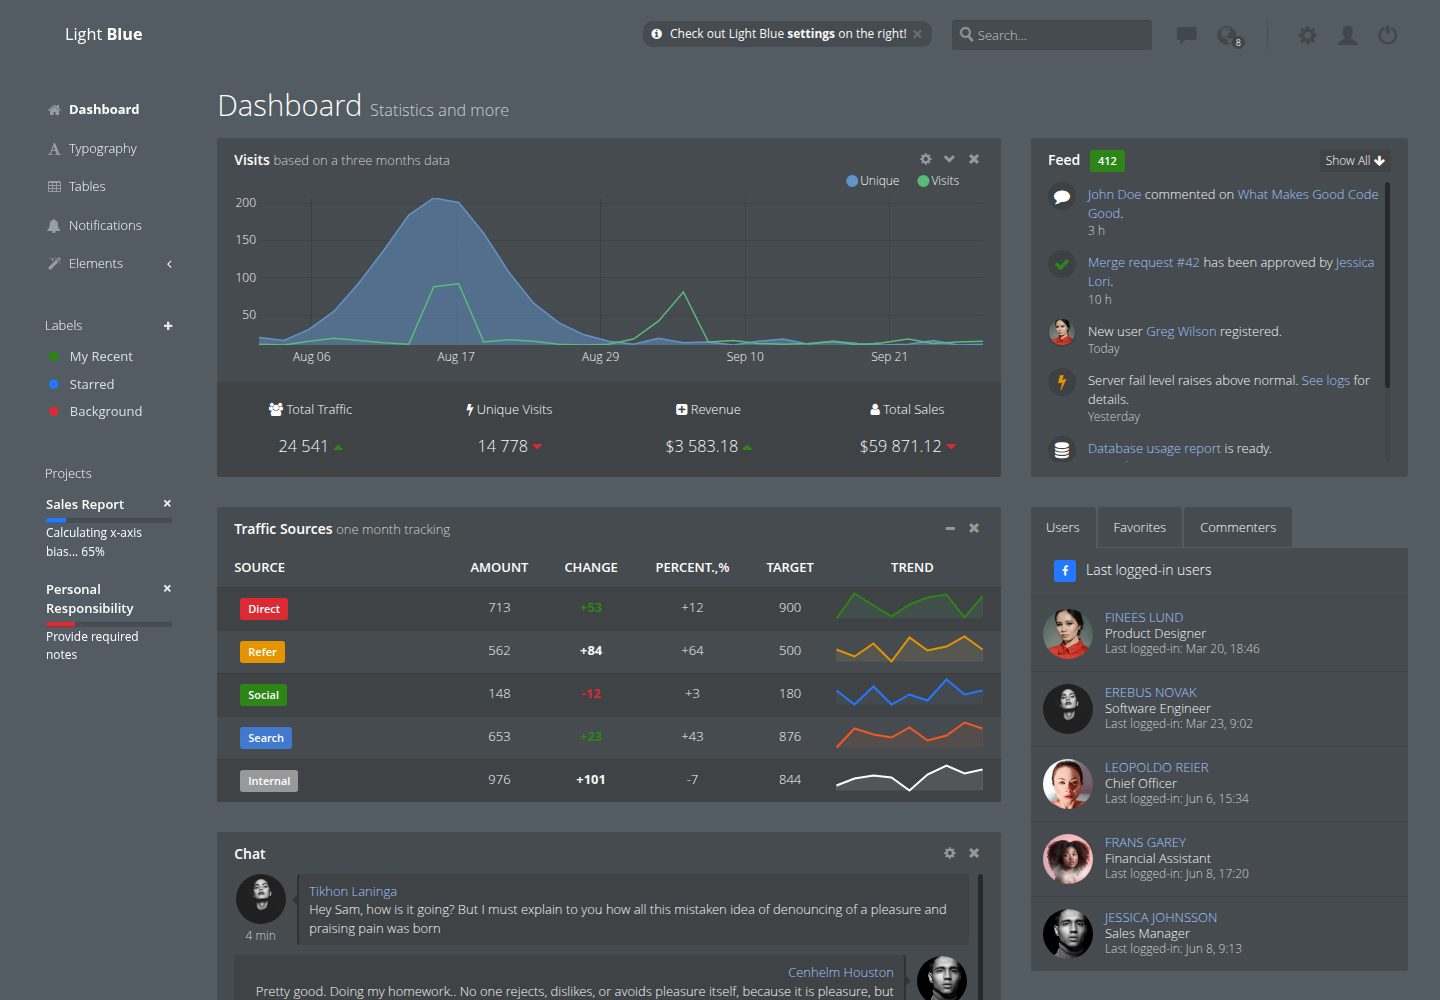Open the settings gear in top bar
This screenshot has height=1000, width=1440.
click(x=1307, y=35)
